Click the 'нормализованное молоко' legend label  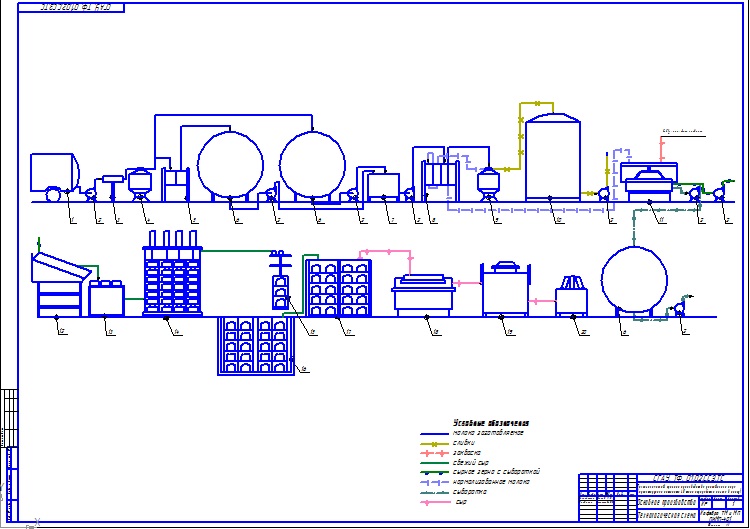491,482
